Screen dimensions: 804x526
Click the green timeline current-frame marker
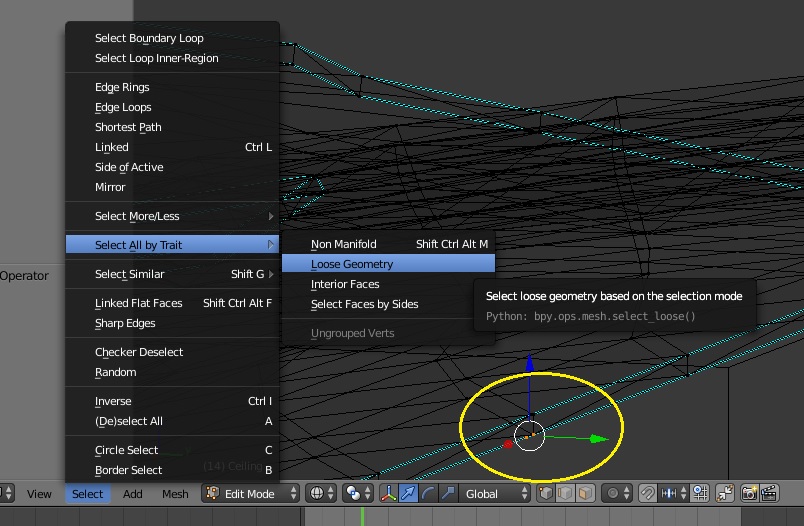coord(363,516)
